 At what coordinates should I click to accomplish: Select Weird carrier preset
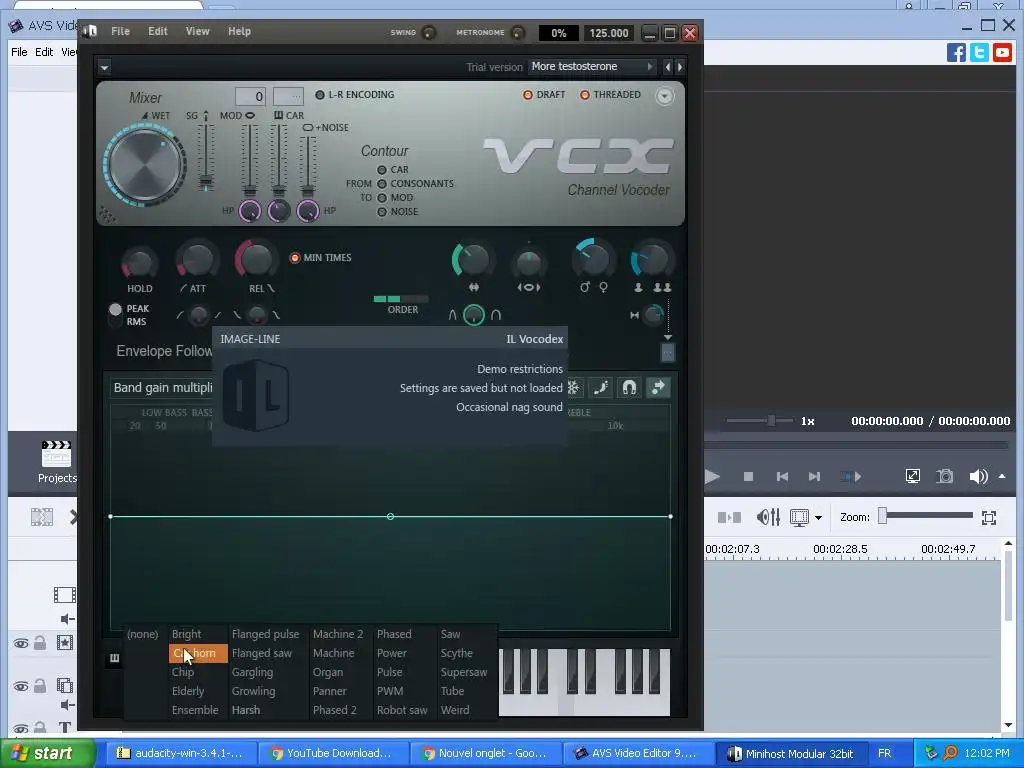(x=455, y=710)
